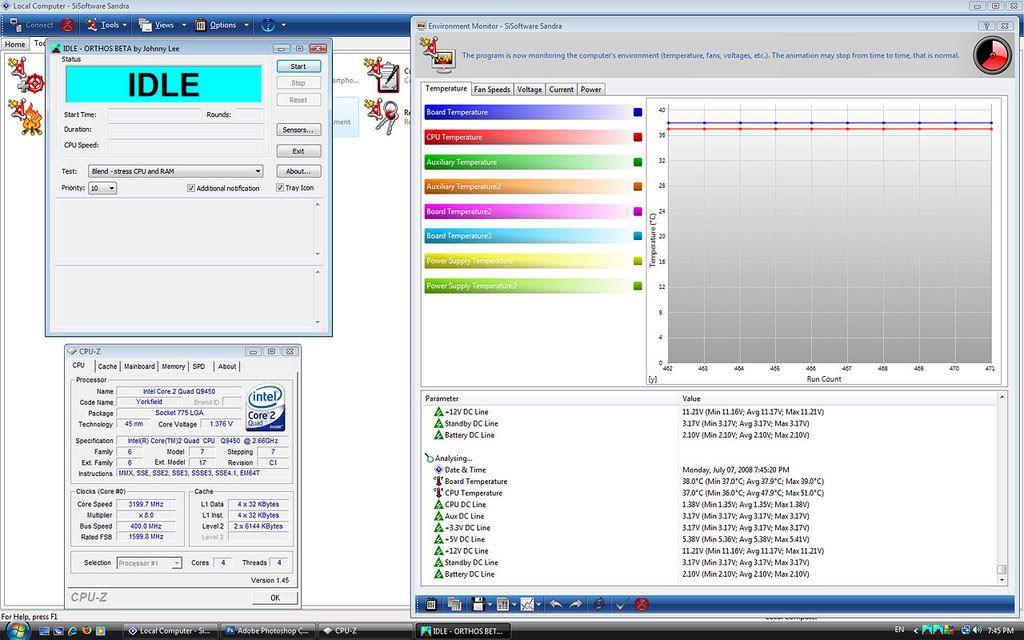Switch to the Current tab in Environment Monitor
1024x640 pixels.
561,89
